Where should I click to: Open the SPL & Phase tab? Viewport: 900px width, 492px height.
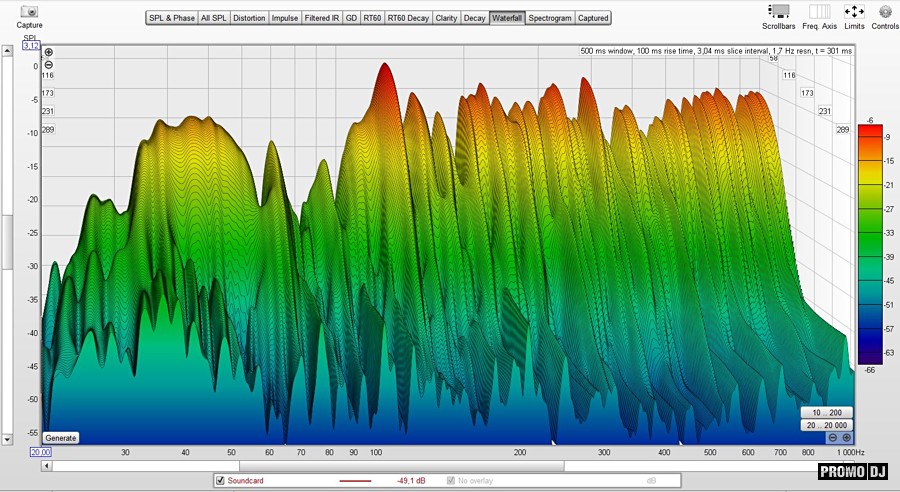click(x=171, y=18)
